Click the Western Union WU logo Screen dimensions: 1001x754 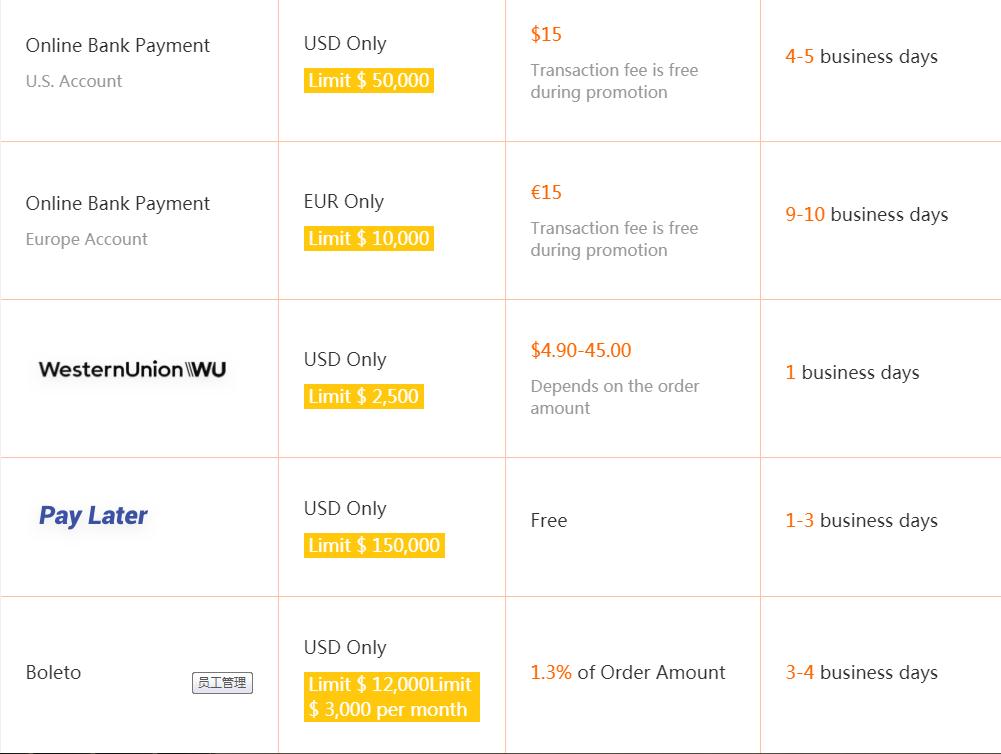point(132,370)
